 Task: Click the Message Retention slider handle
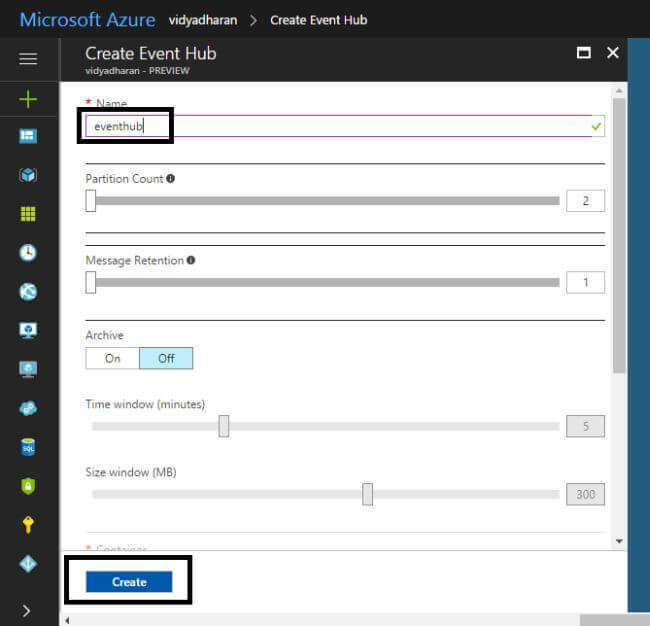click(x=91, y=282)
